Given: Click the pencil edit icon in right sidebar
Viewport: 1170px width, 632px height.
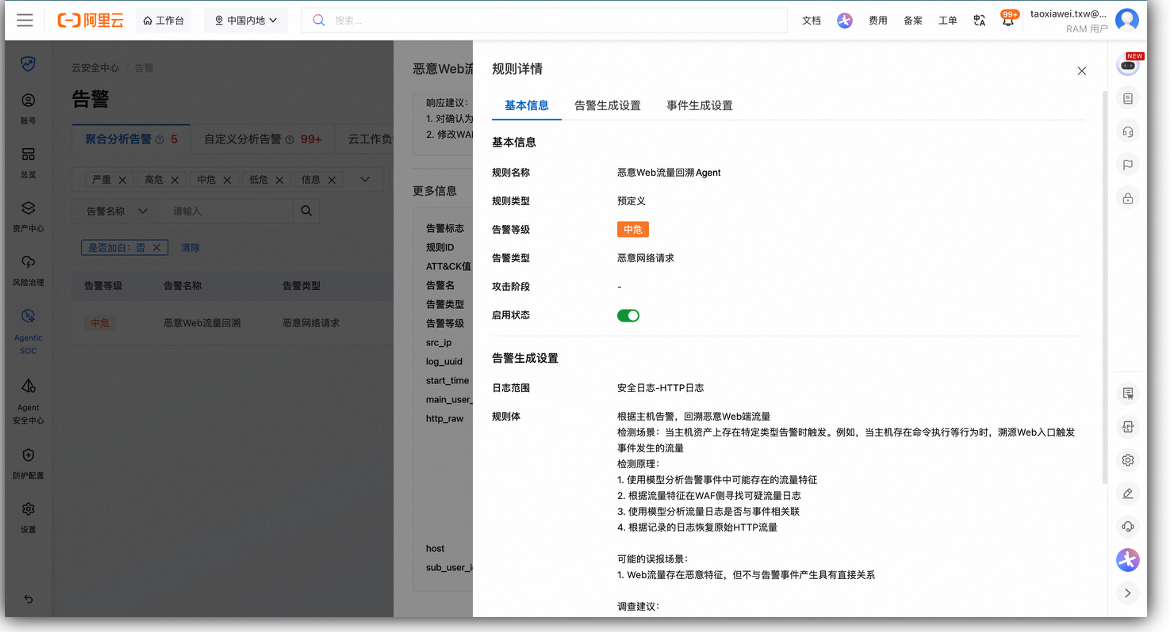Looking at the screenshot, I should (x=1128, y=493).
